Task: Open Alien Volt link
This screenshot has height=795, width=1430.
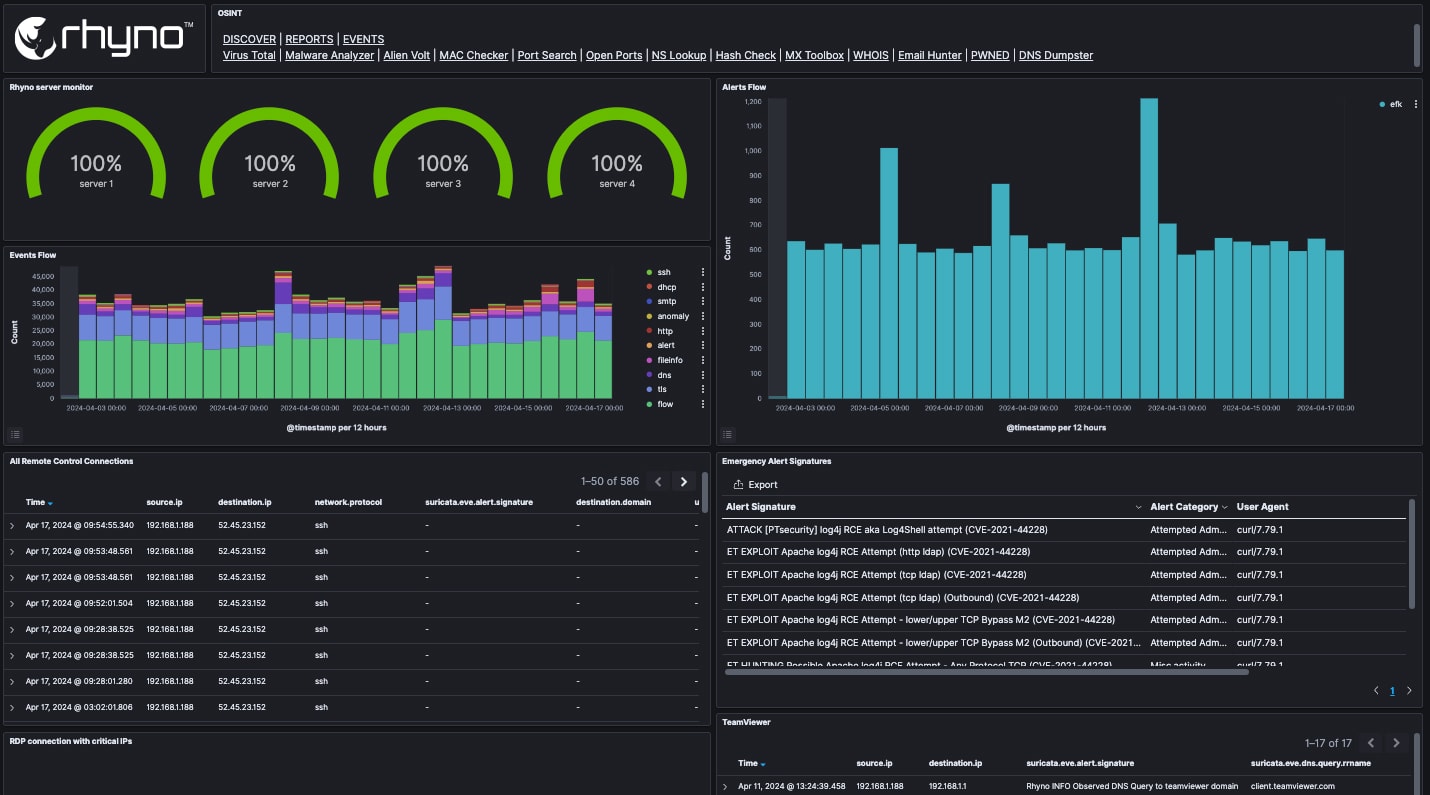Action: coord(407,55)
